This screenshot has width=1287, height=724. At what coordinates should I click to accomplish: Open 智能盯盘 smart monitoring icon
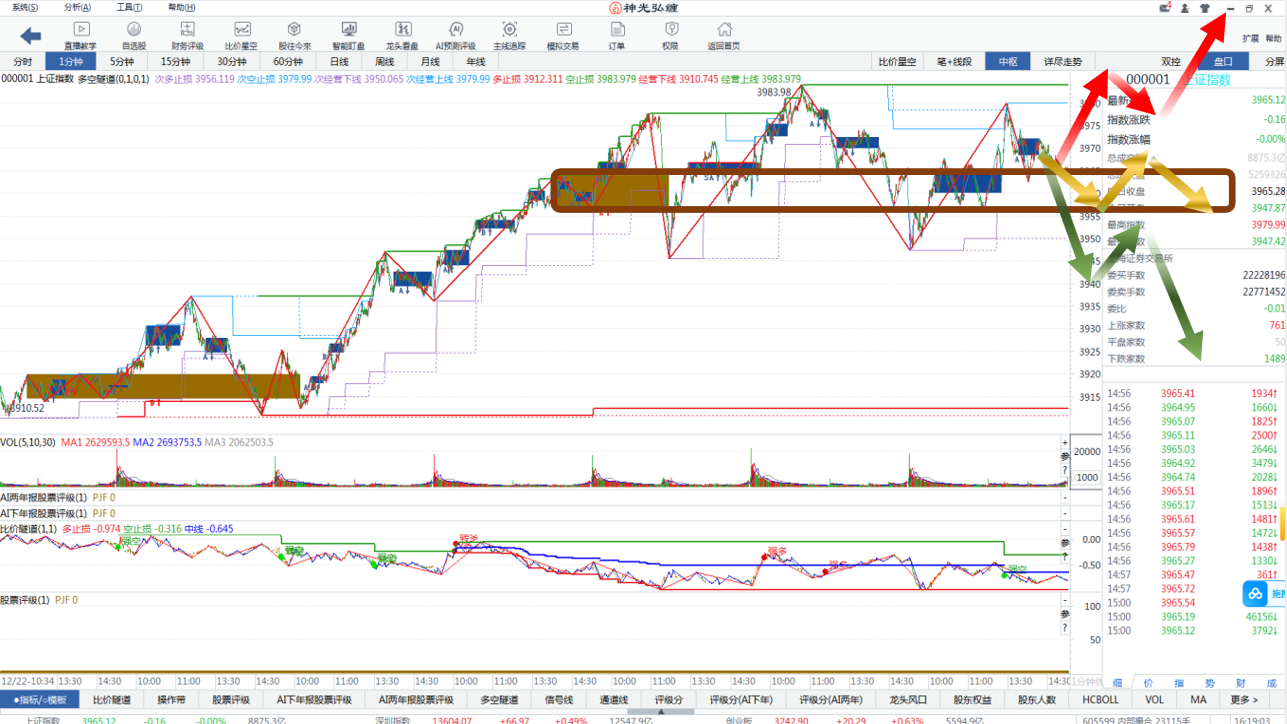pyautogui.click(x=349, y=36)
